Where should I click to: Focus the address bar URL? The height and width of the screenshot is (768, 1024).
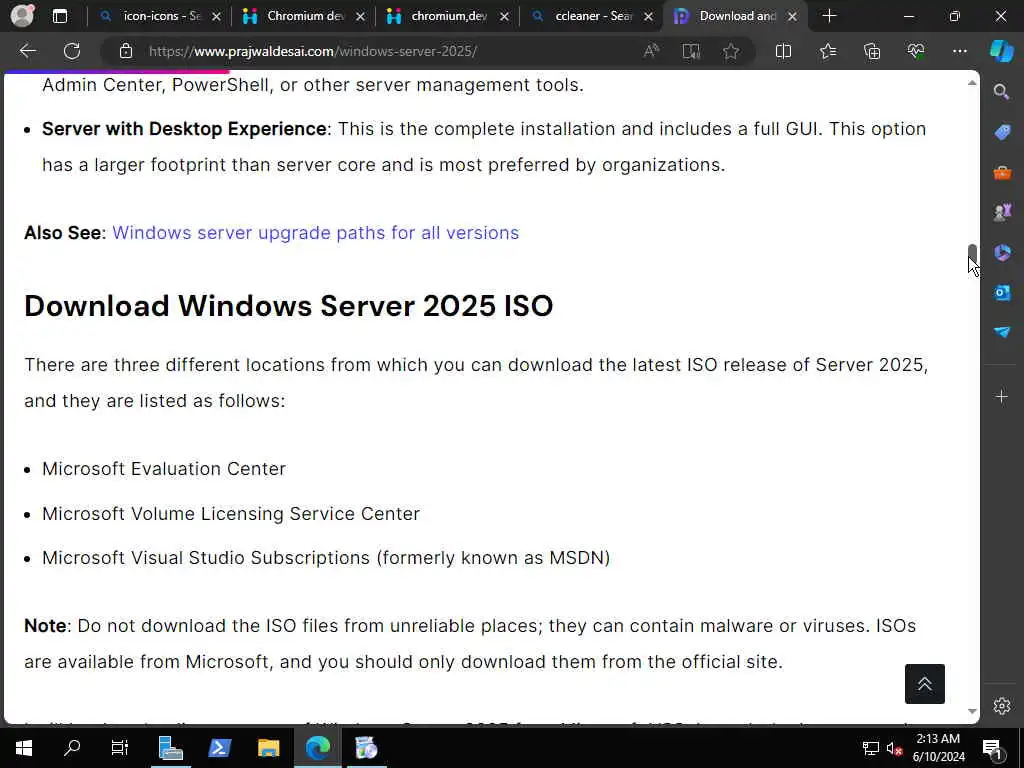pyautogui.click(x=313, y=51)
